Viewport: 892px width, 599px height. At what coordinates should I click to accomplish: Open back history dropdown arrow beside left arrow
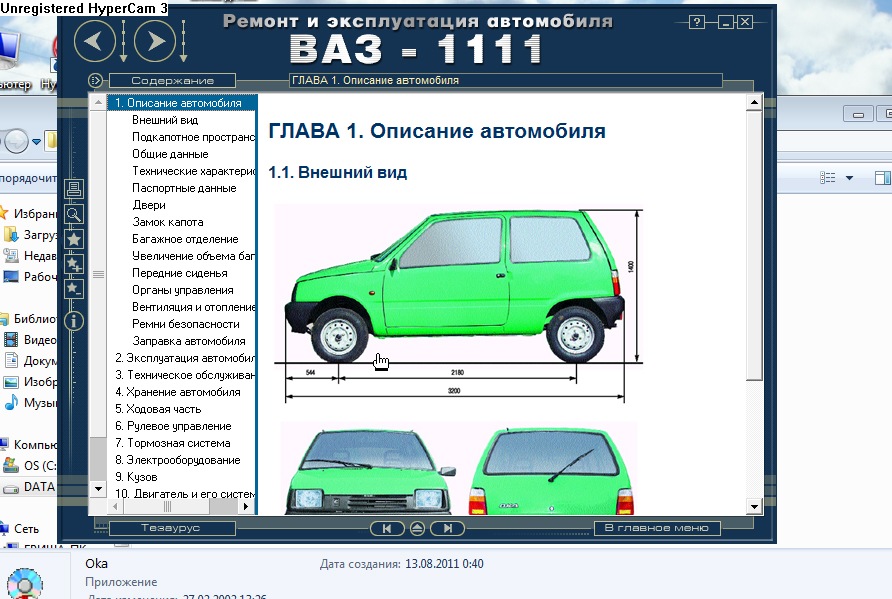(123, 41)
